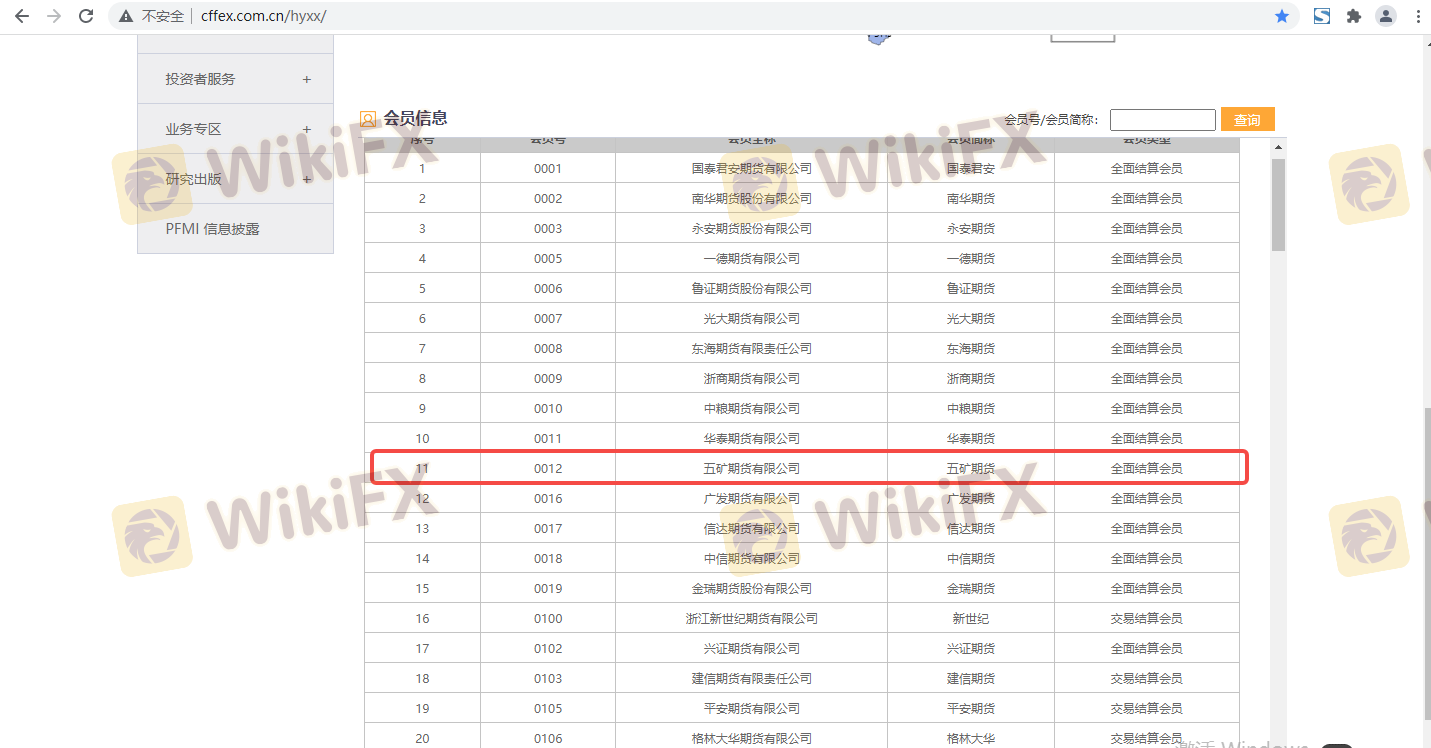Select full name 兴证期货有限公司
The image size is (1431, 748).
click(x=751, y=649)
